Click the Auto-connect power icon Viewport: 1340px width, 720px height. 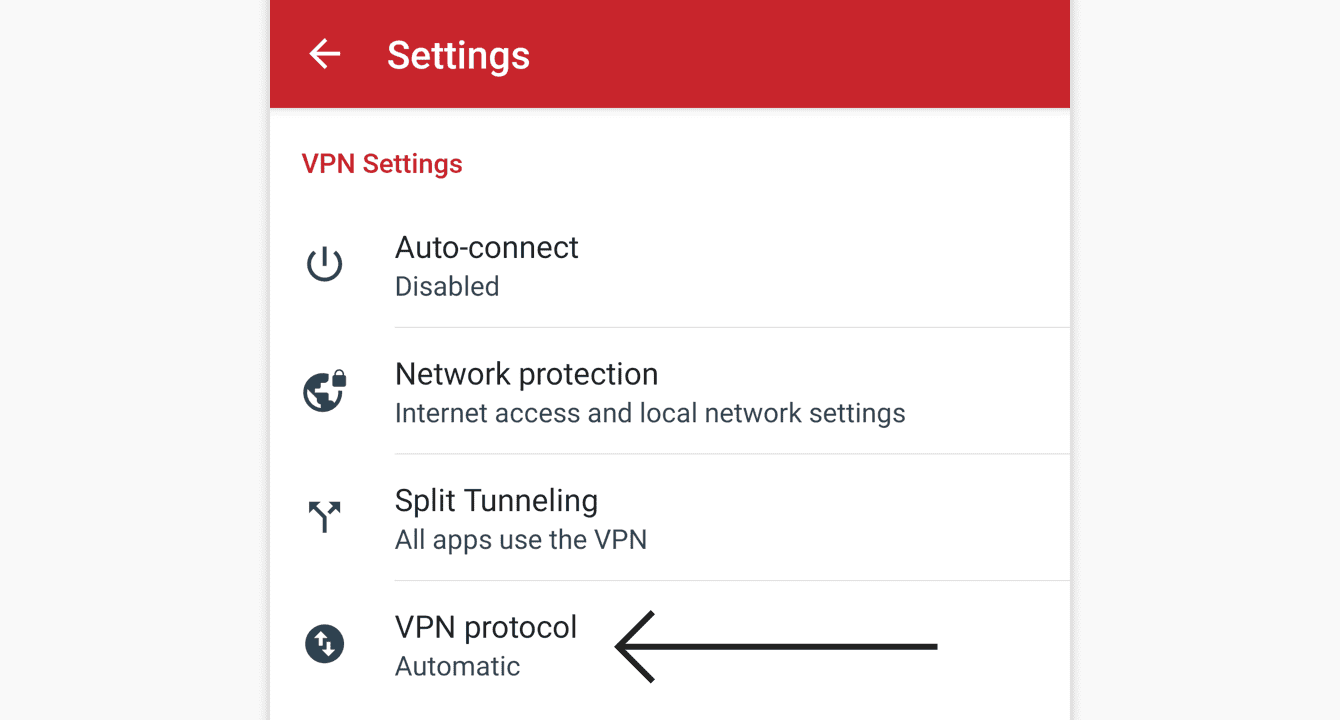point(324,264)
